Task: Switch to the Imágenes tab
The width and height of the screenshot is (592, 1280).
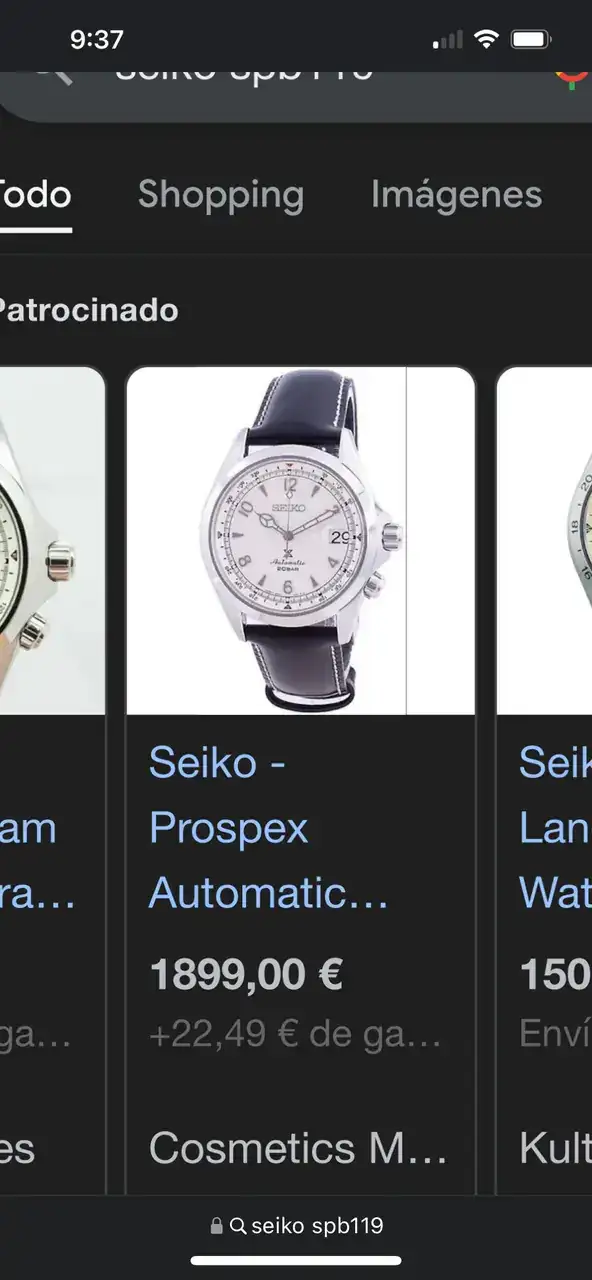Action: click(456, 195)
